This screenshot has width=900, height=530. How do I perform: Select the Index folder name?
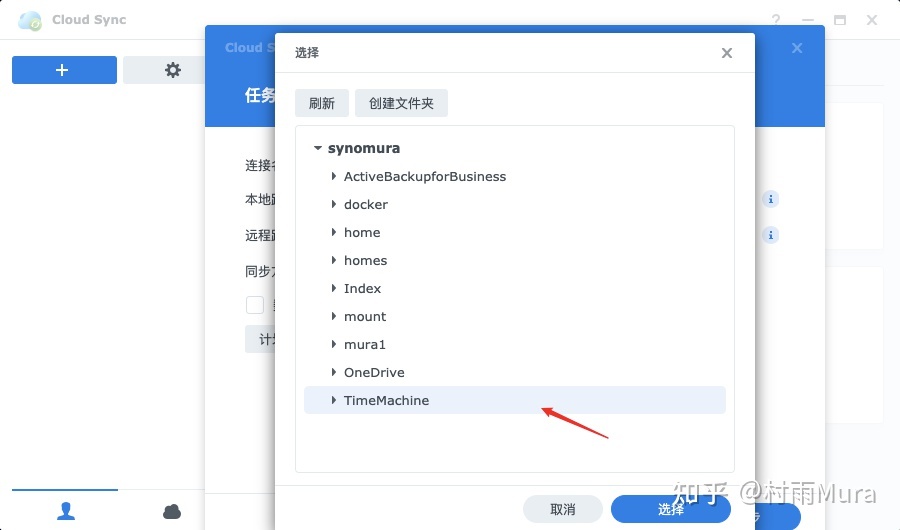(362, 288)
